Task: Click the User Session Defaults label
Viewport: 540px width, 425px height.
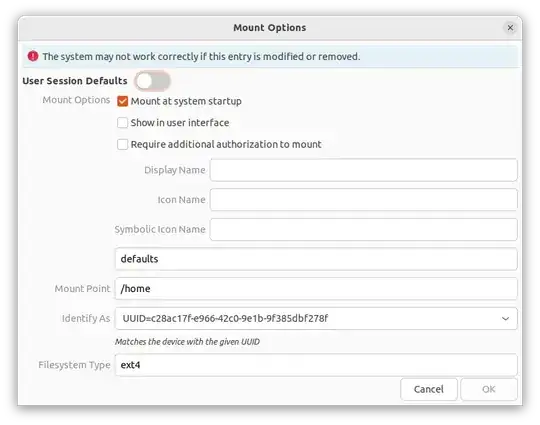Action: click(x=75, y=81)
